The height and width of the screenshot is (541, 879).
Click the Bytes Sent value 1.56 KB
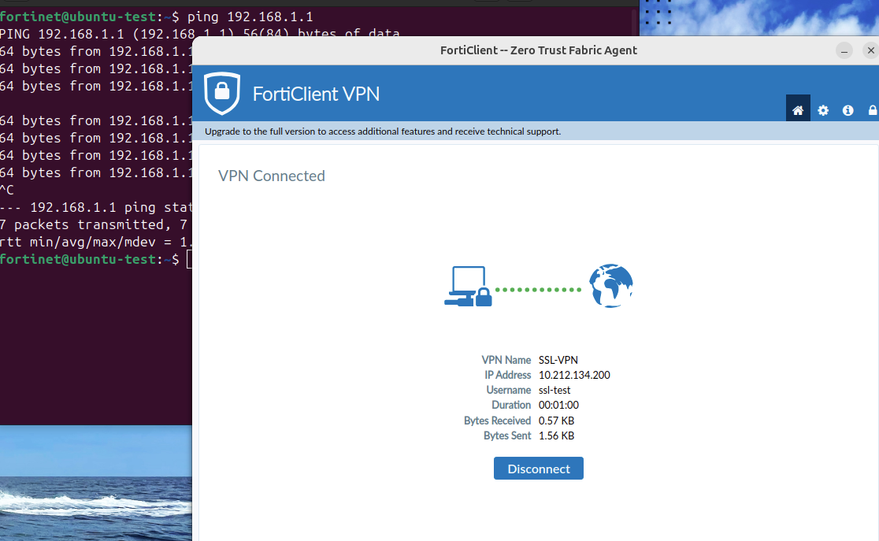556,436
